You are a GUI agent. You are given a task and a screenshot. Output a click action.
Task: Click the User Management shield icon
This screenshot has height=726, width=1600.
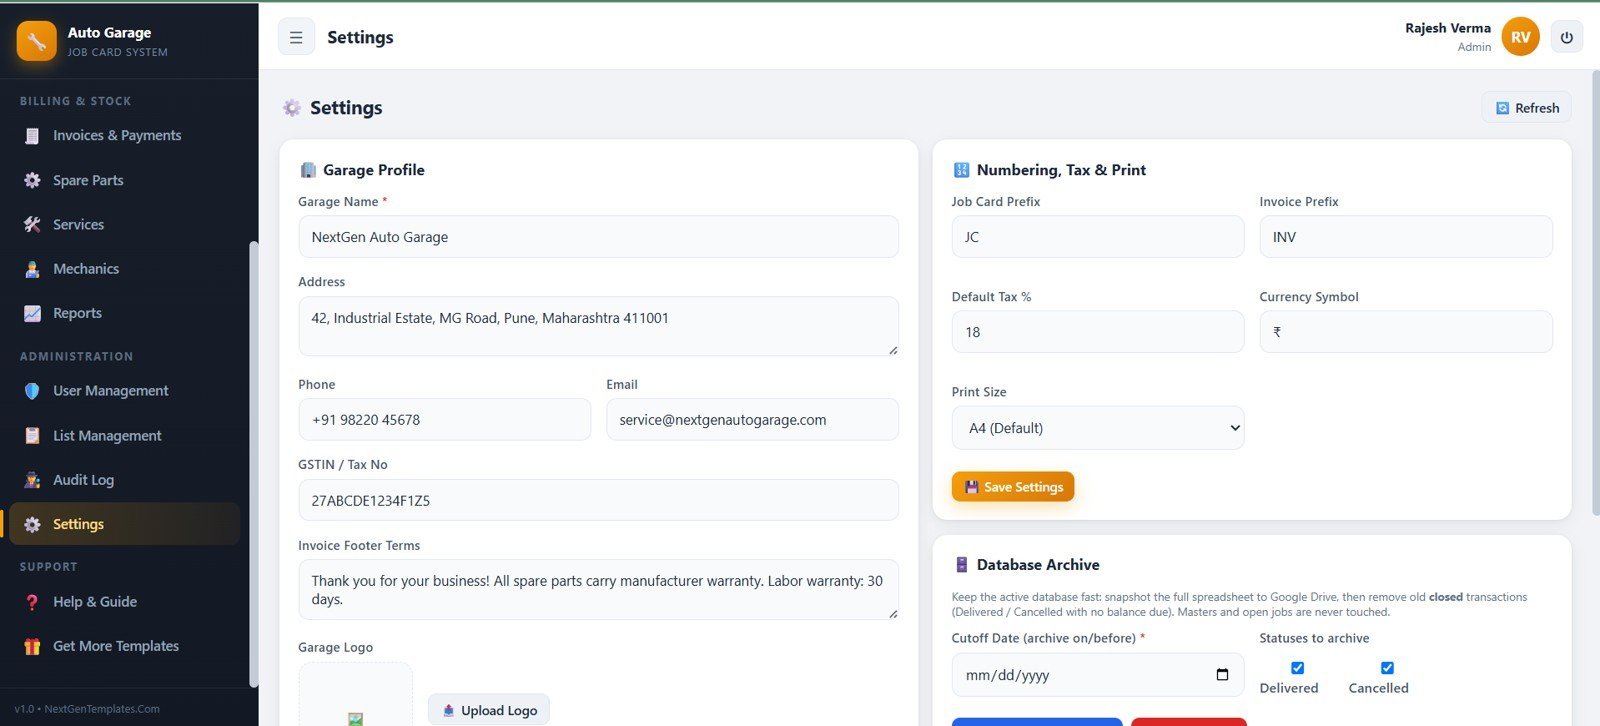pyautogui.click(x=32, y=391)
